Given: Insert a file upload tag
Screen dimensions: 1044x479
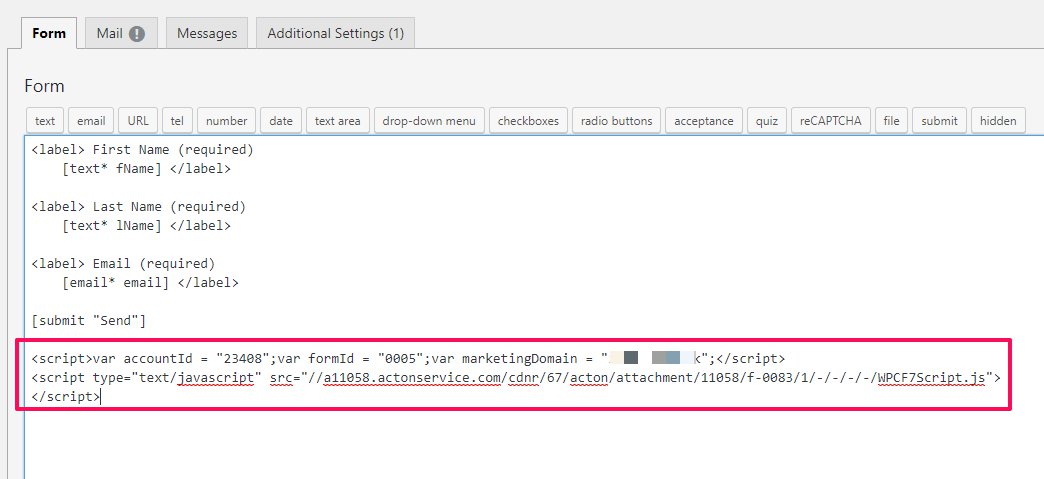Looking at the screenshot, I should tap(892, 121).
